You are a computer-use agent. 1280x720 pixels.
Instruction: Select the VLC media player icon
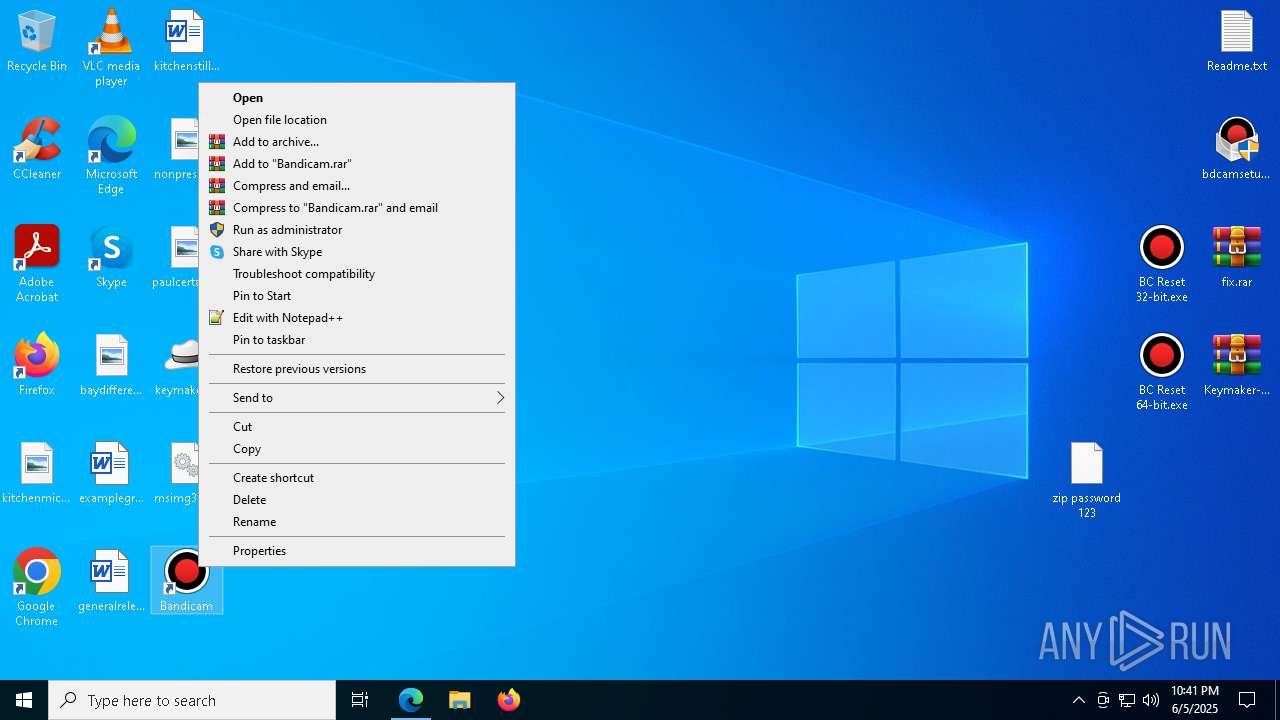[x=111, y=48]
